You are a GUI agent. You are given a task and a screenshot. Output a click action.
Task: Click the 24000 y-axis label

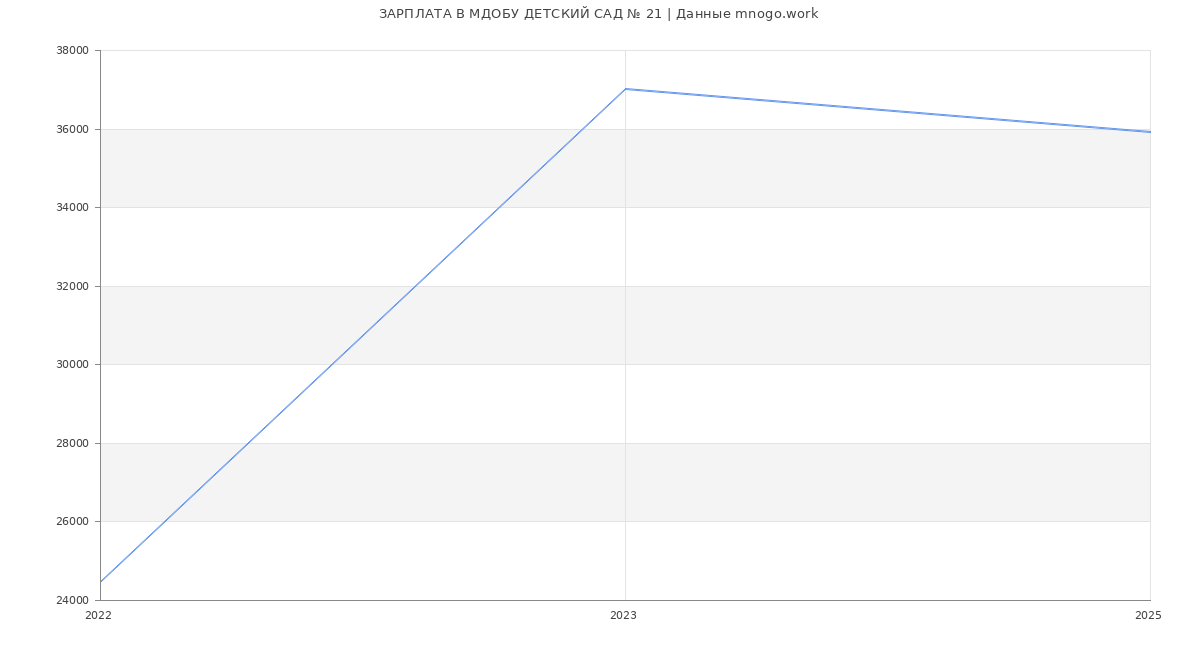click(73, 600)
